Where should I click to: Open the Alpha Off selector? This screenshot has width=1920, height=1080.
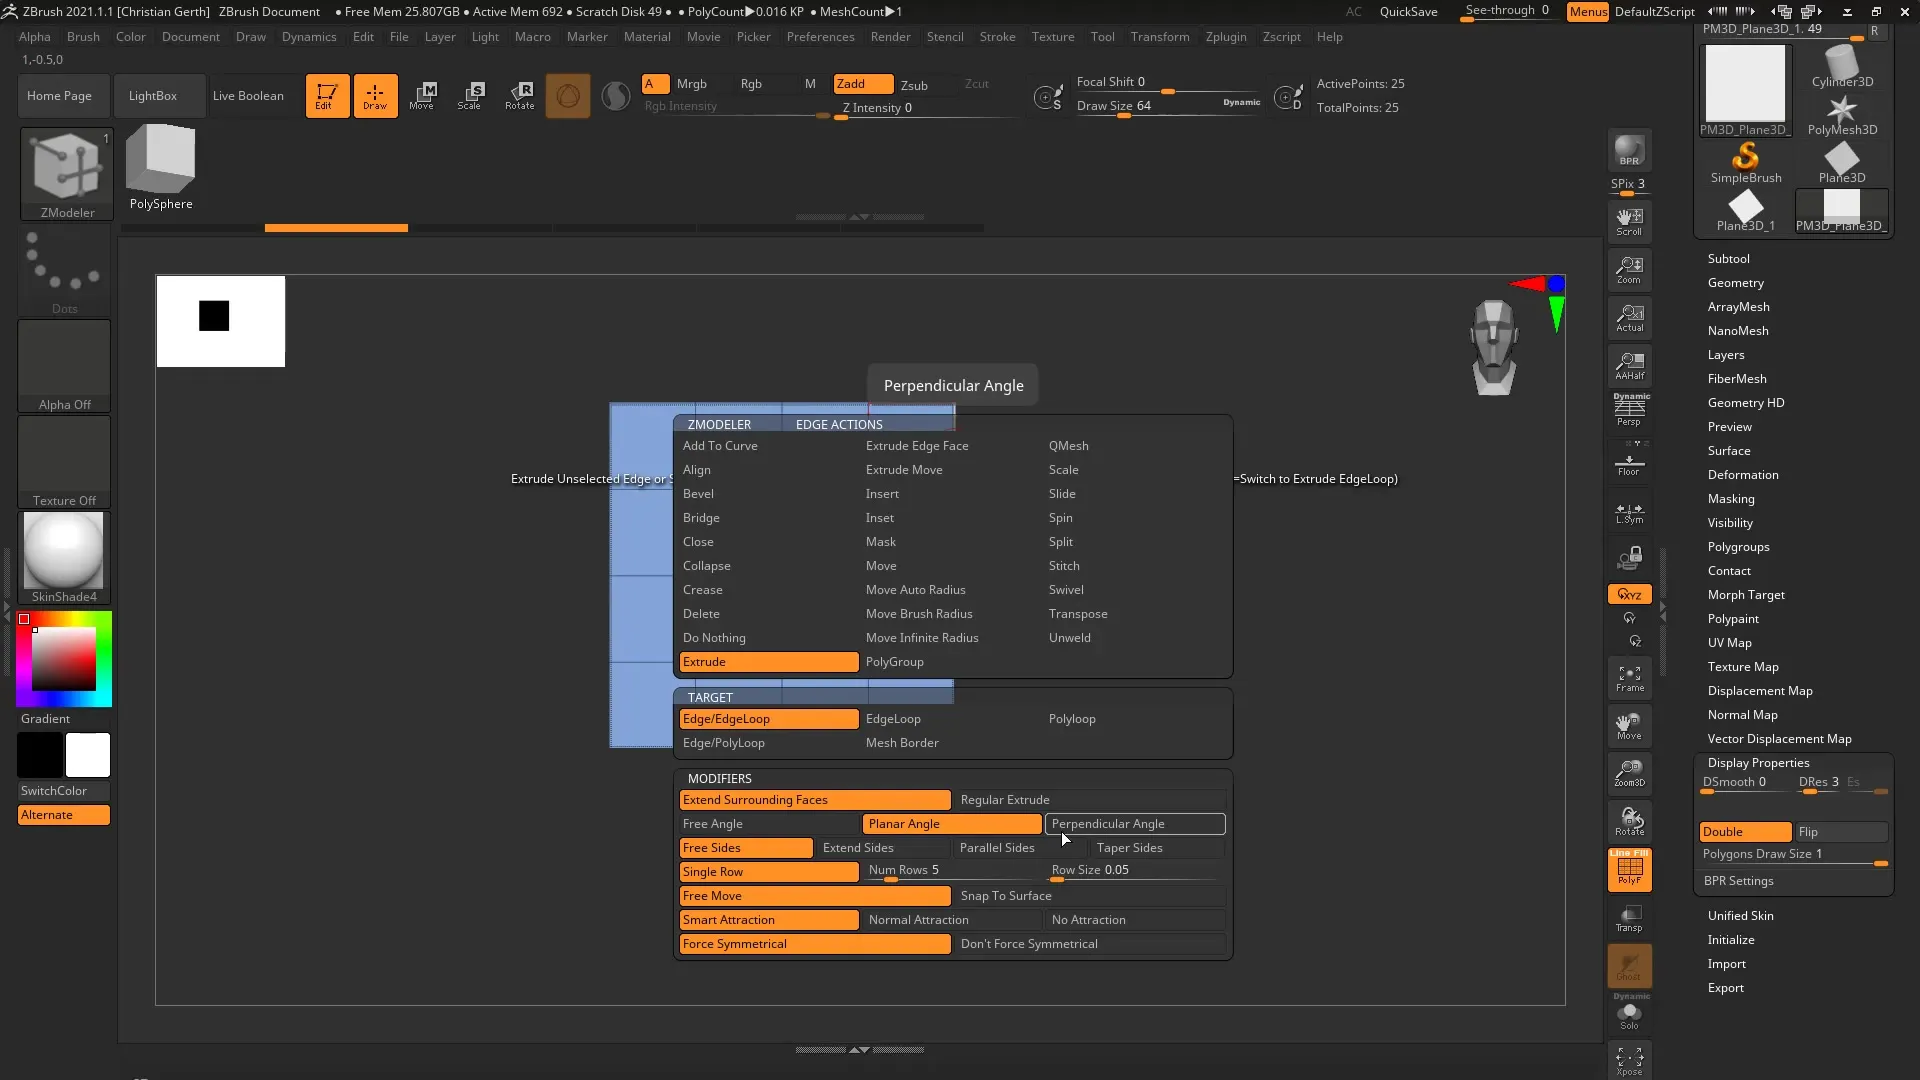click(64, 366)
